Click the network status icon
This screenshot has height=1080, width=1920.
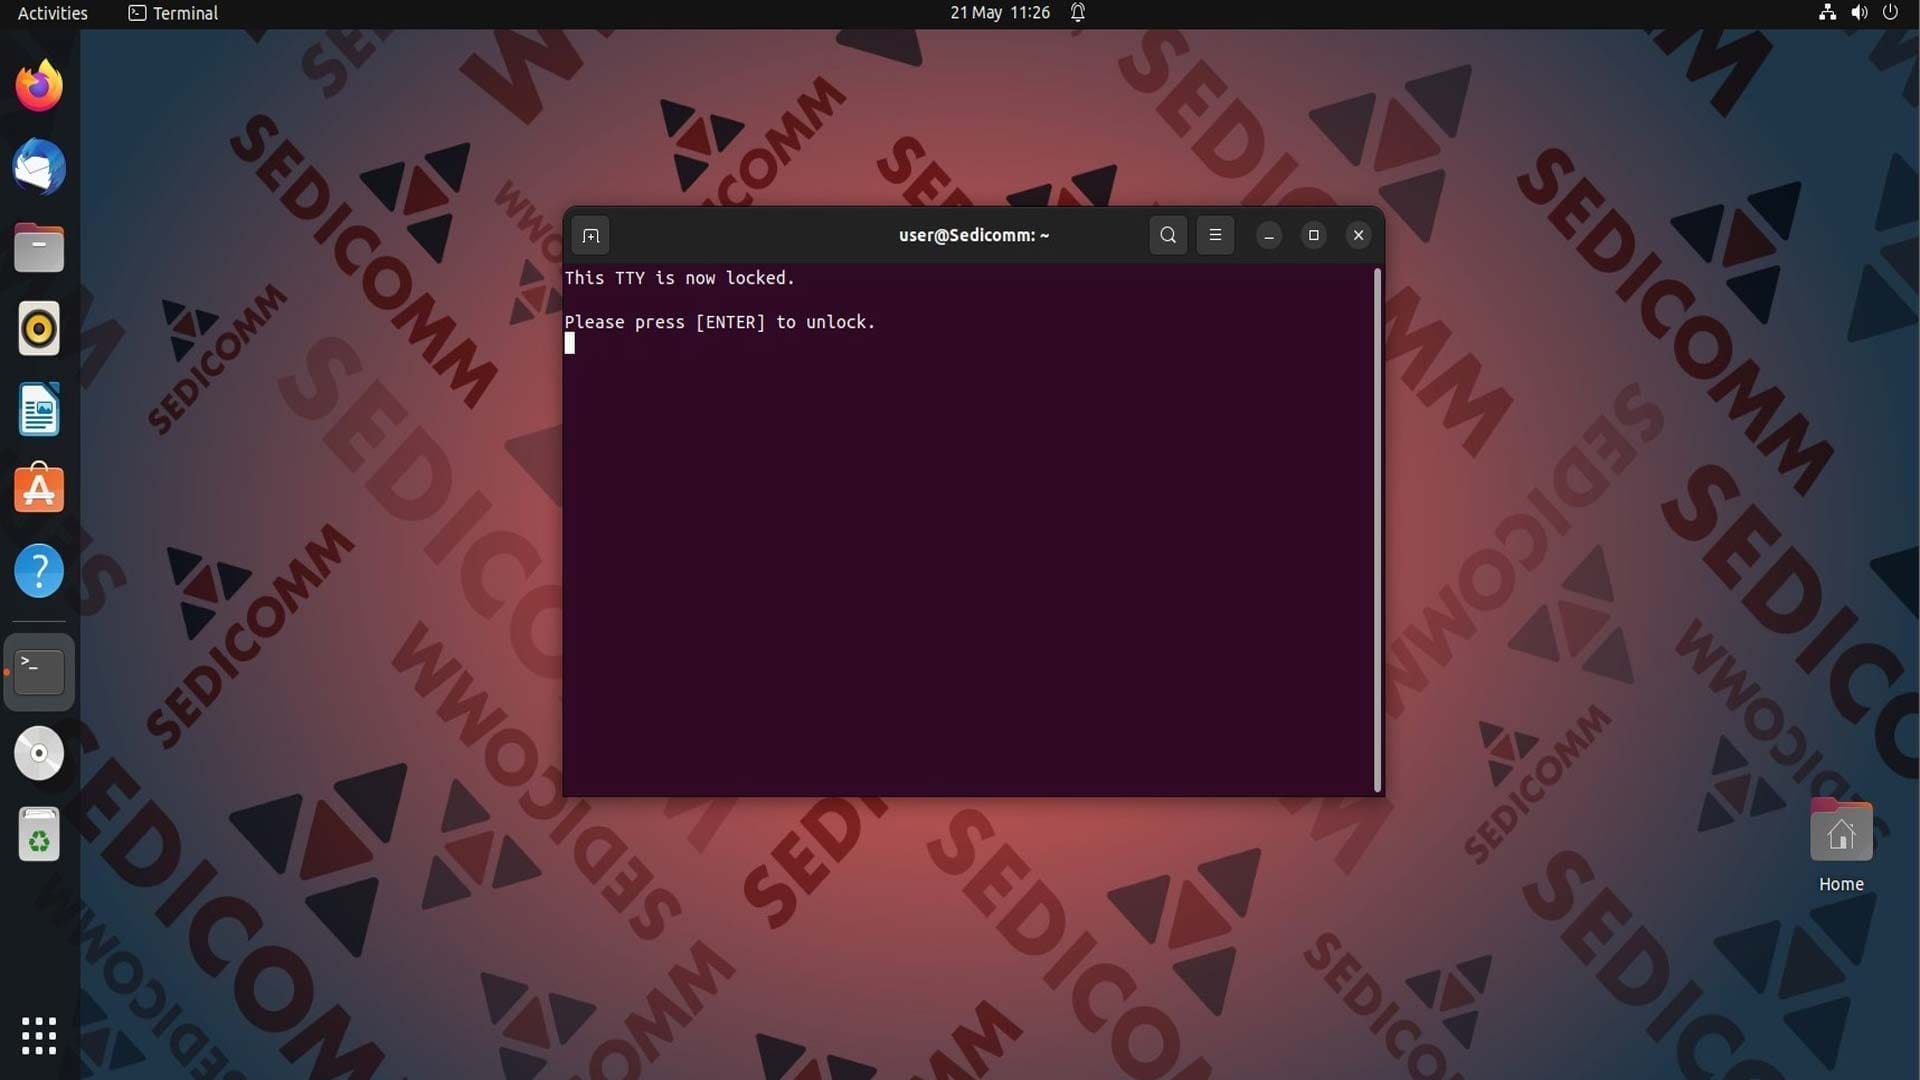[1827, 13]
